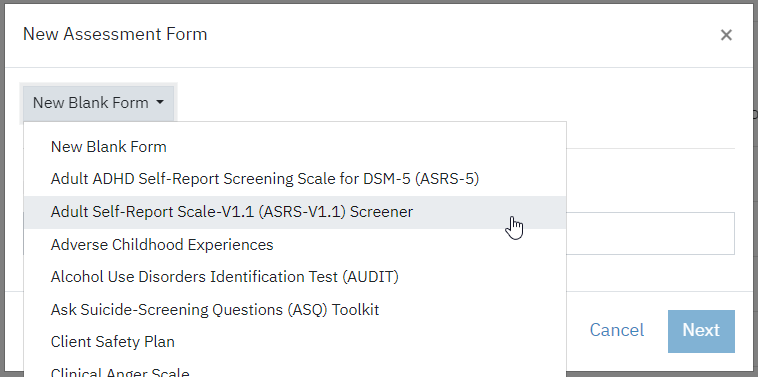Click the highlighted ASRS-V1.1 row under the cursor
Screen dimensions: 758x377
(295, 212)
